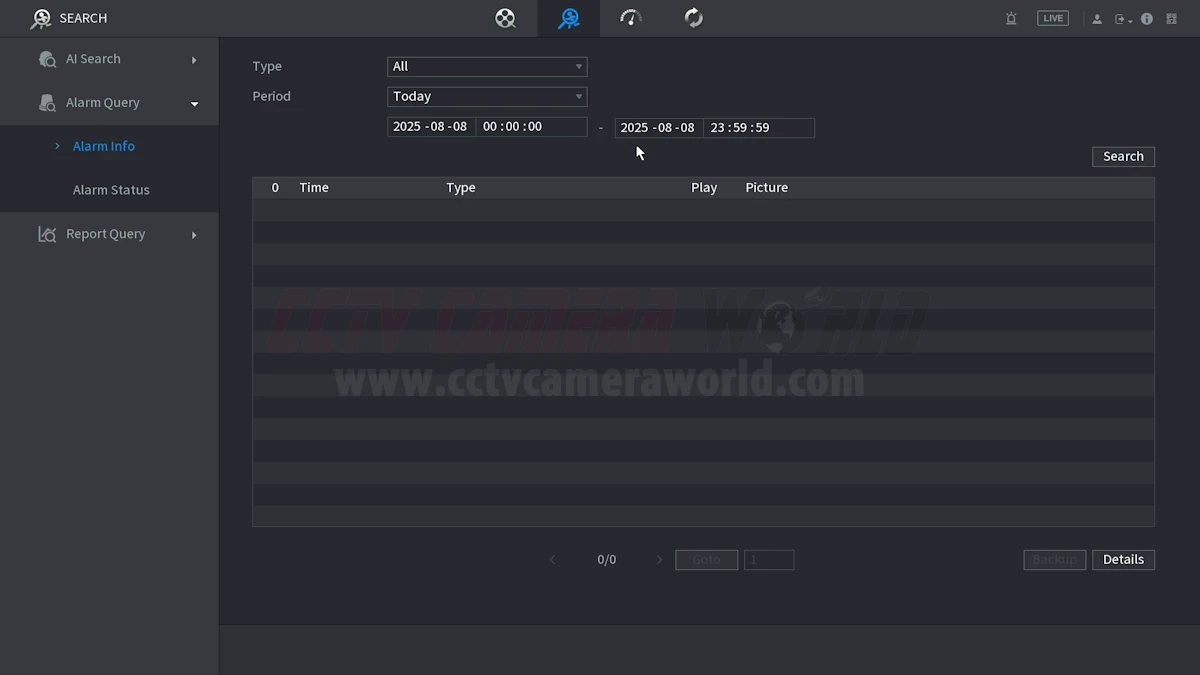This screenshot has width=1200, height=675.
Task: Click the SEARCH title icon
Action: [41, 18]
